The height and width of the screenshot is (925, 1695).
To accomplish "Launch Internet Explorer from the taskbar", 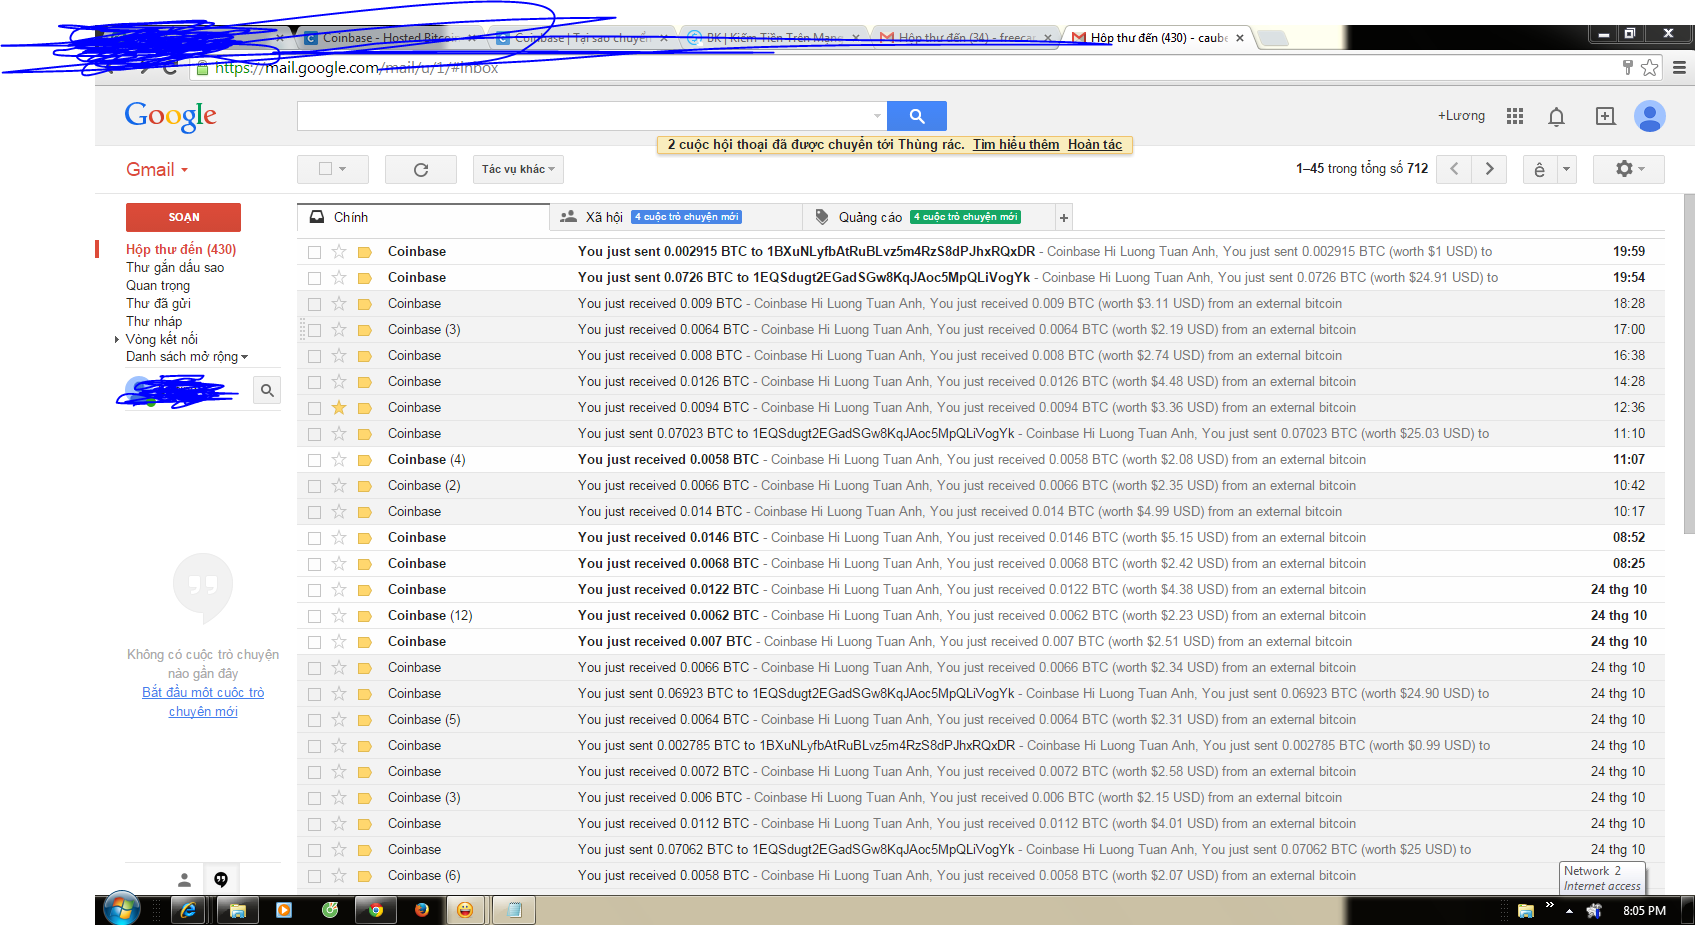I will pos(187,910).
